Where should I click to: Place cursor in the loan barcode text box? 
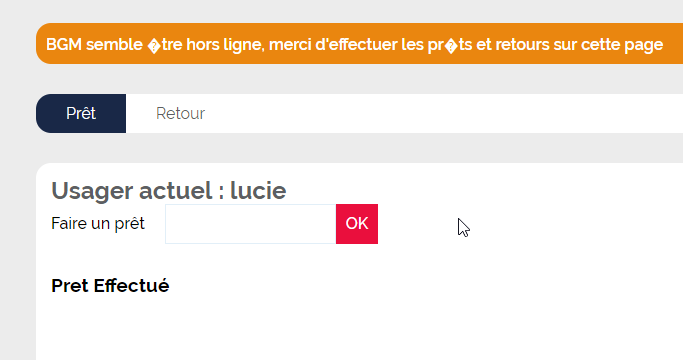coord(250,224)
